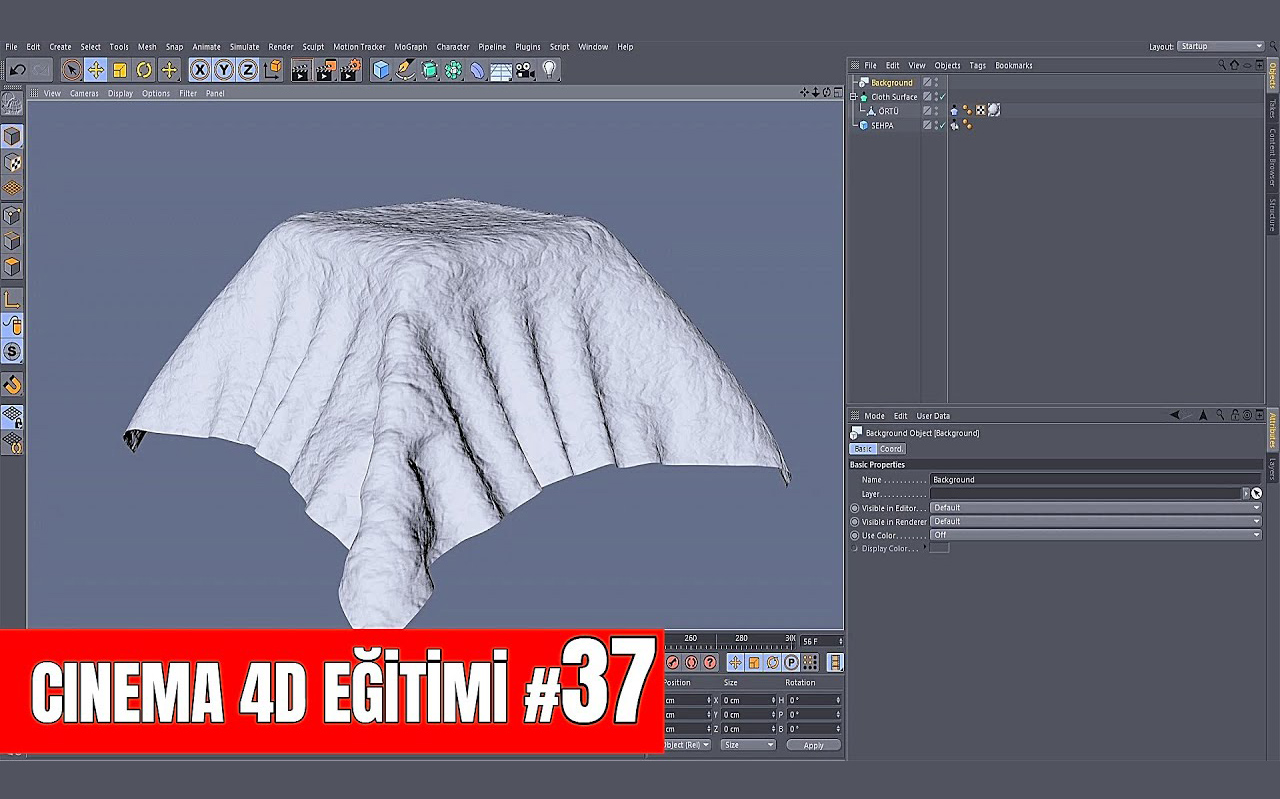The height and width of the screenshot is (799, 1280).
Task: Open Visible in Renderer dropdown
Action: coord(1096,521)
